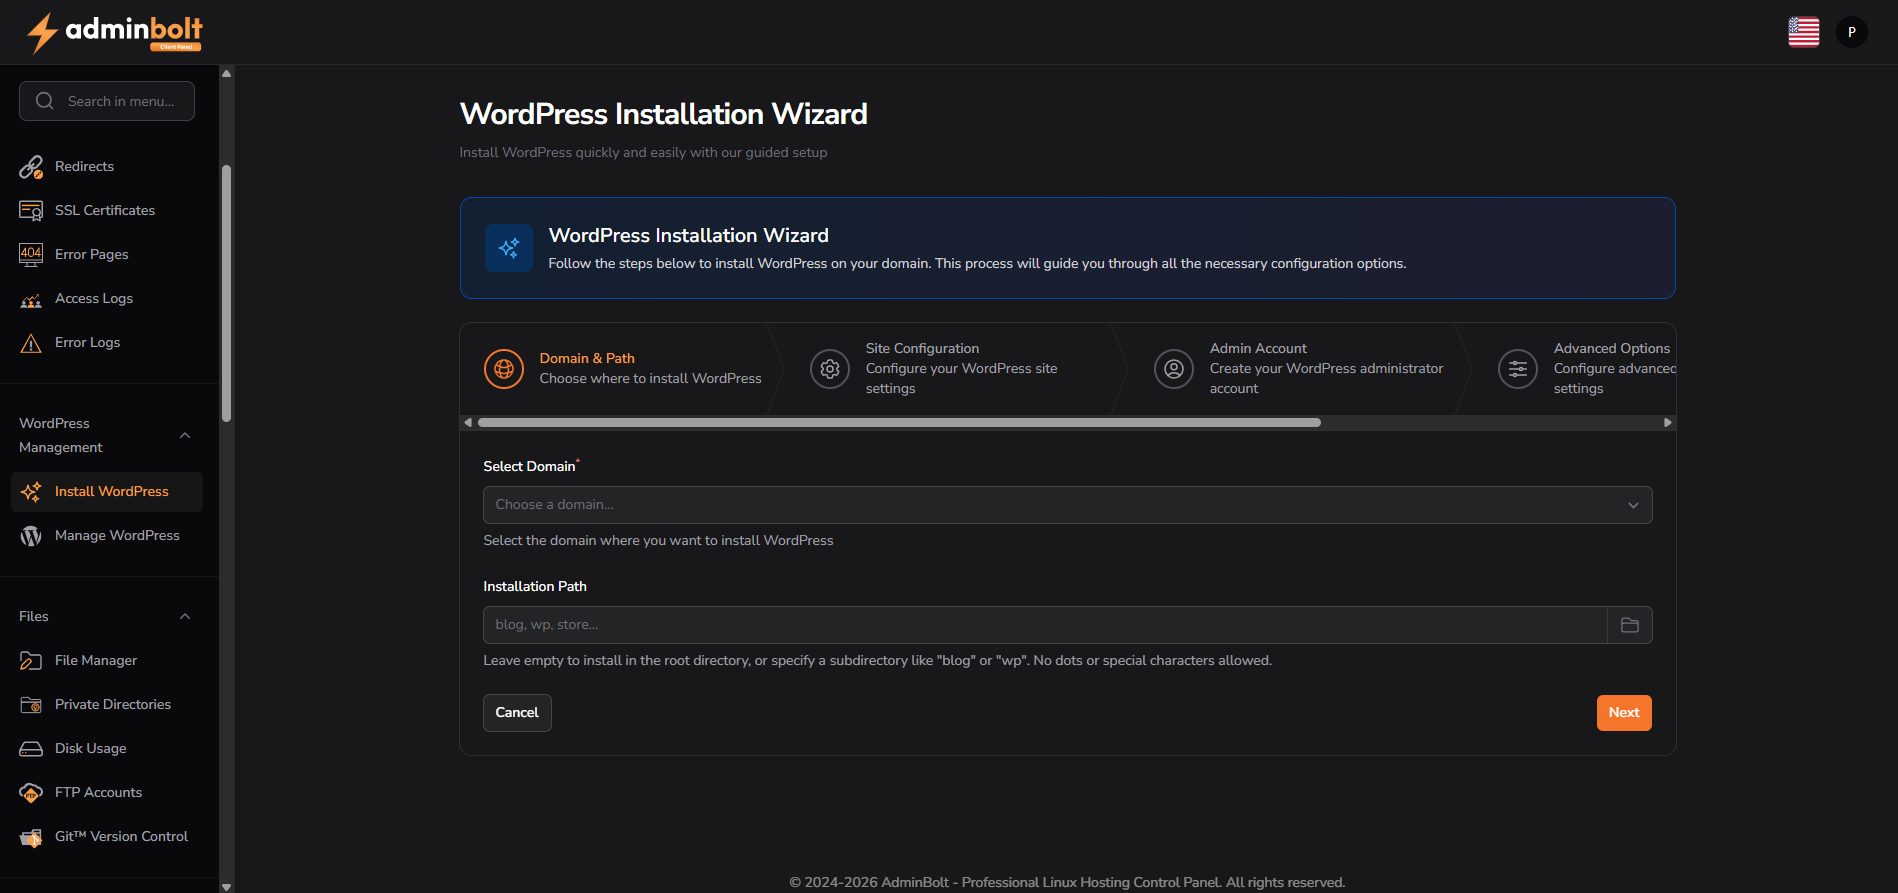
Task: Click the File Manager folder icon
Action: (31, 661)
